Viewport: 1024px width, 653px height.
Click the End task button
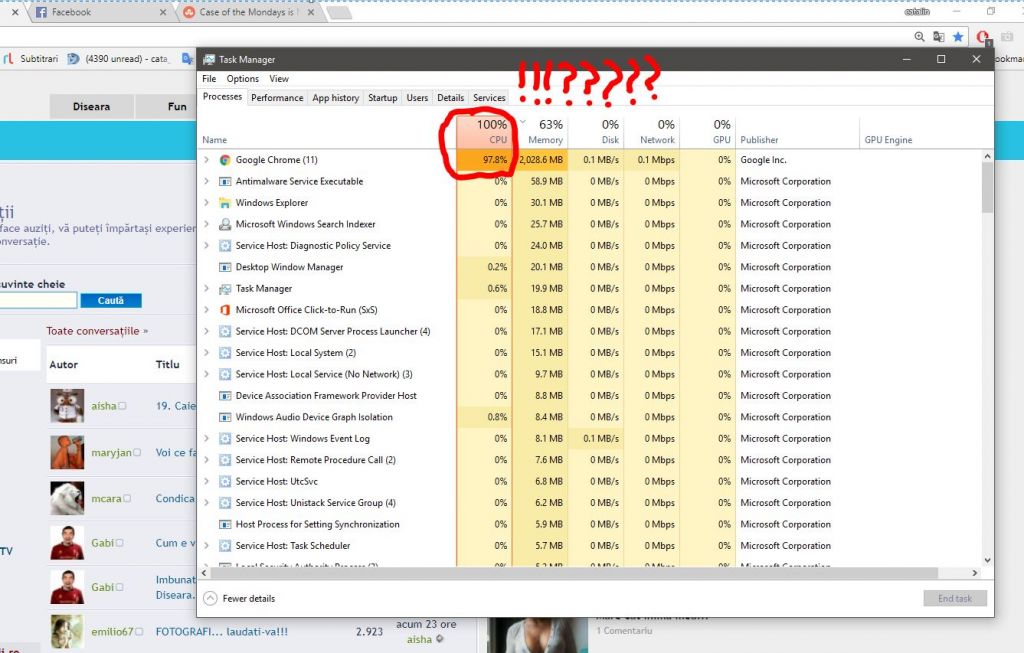(955, 598)
